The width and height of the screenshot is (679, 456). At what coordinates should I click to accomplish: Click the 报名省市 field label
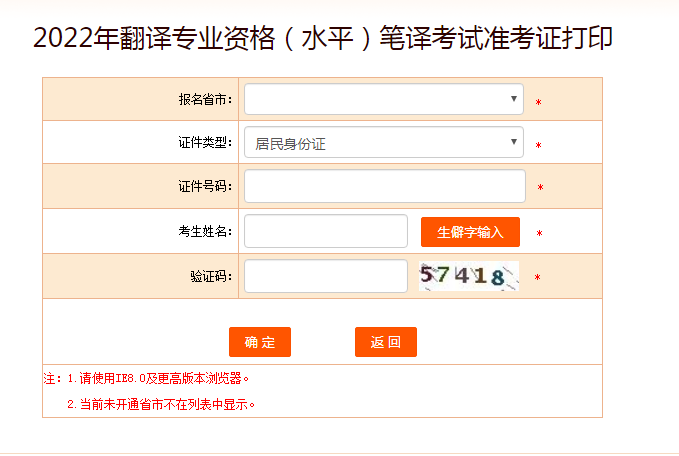tap(206, 100)
